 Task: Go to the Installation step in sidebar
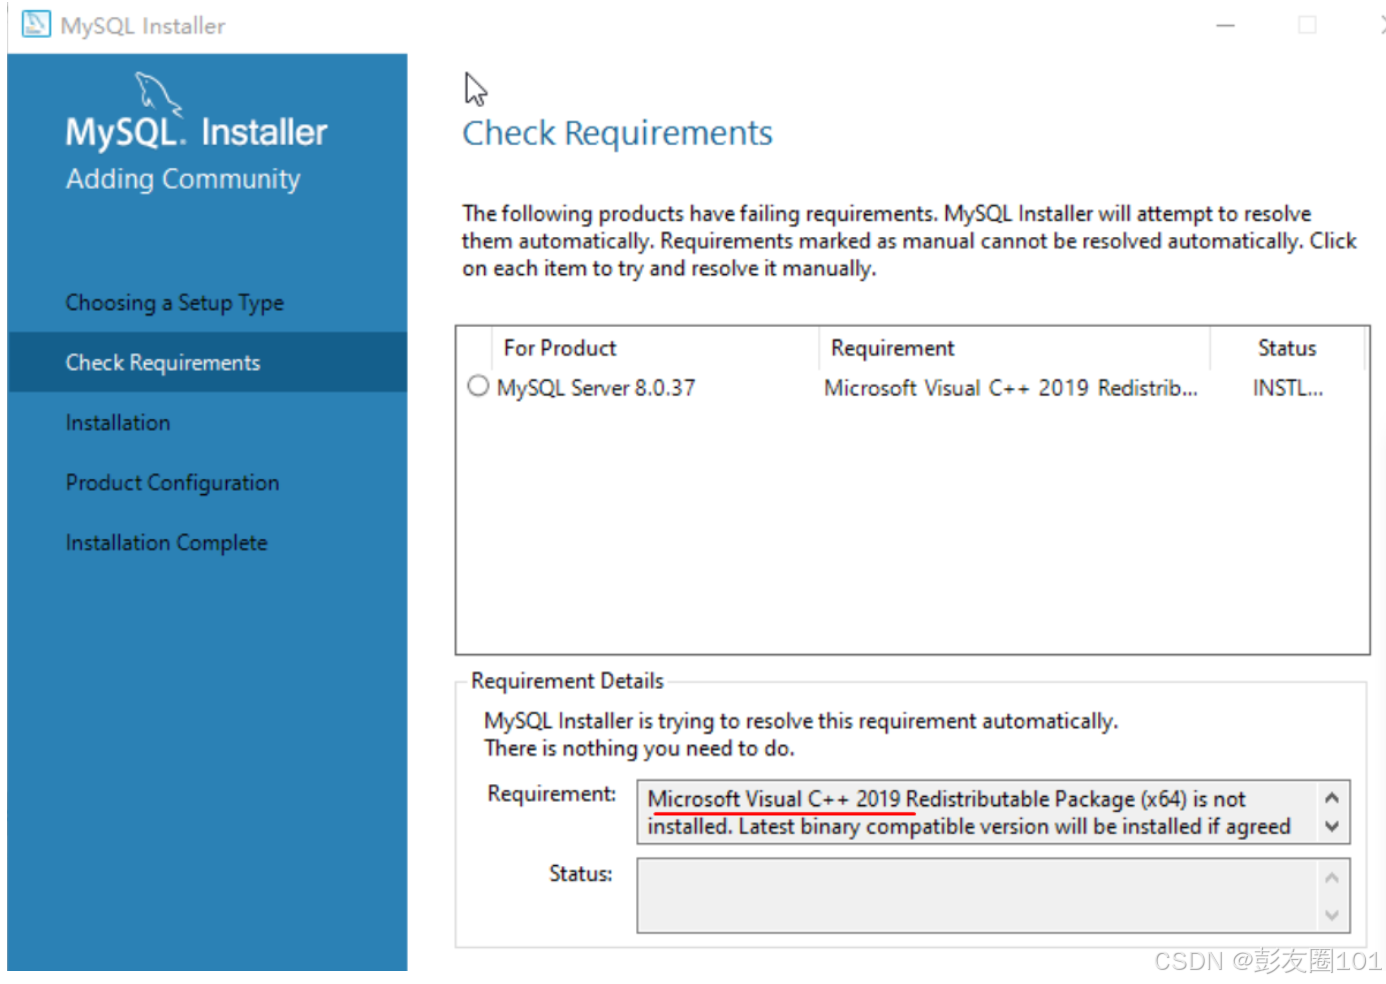117,423
